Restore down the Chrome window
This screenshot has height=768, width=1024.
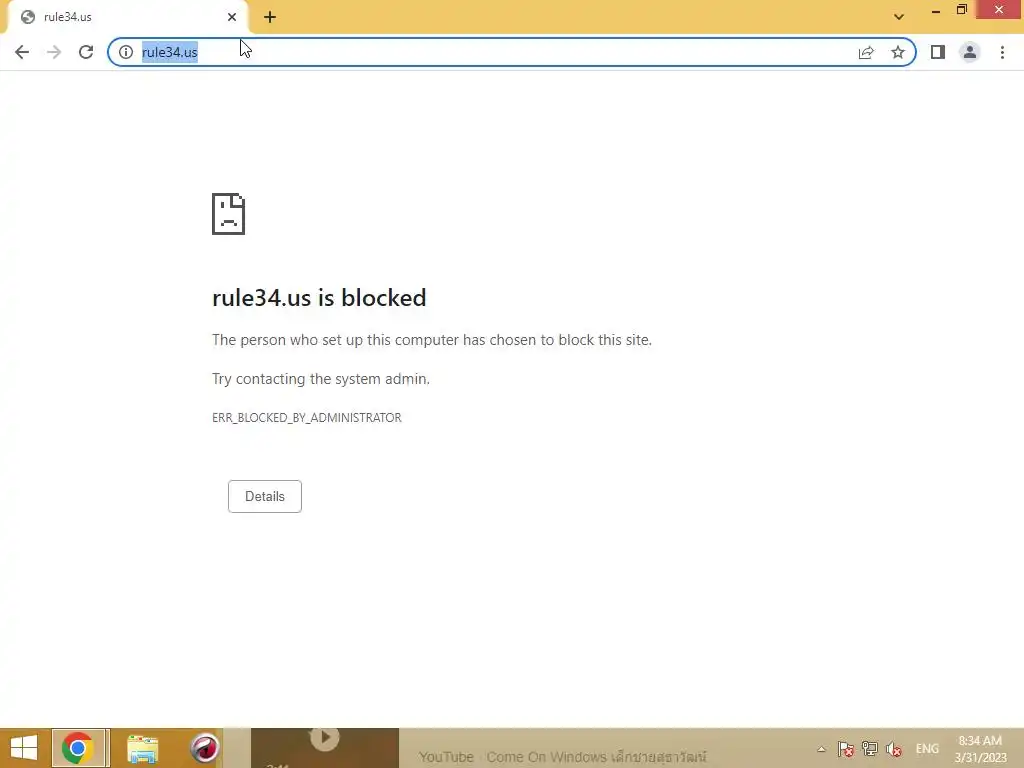pyautogui.click(x=961, y=10)
